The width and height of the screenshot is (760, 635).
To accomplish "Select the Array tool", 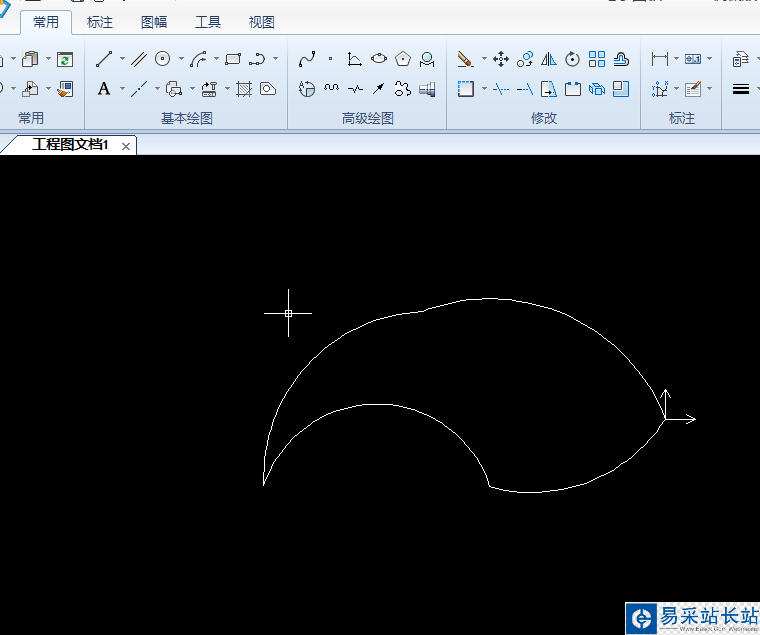I will [x=597, y=59].
